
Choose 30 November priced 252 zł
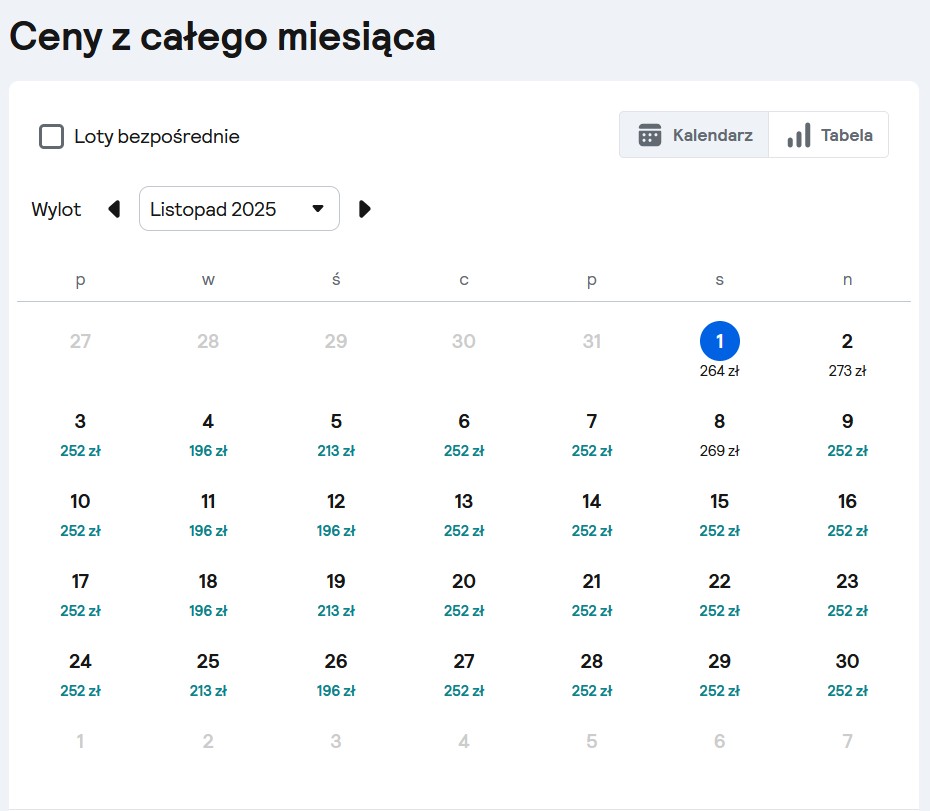click(847, 675)
